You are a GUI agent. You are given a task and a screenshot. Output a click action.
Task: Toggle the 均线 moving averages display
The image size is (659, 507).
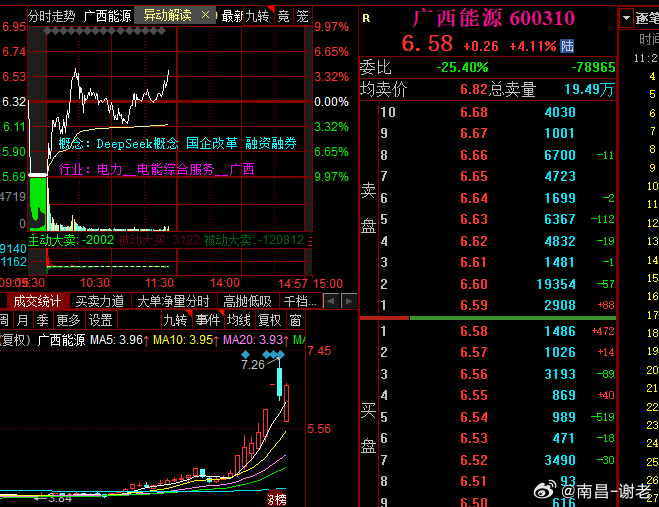239,320
